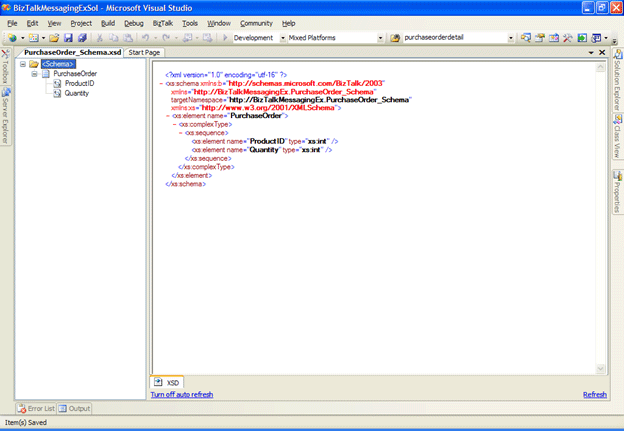This screenshot has height=431, width=624.
Task: Open the Add New Item dropdown arrow
Action: 43,38
